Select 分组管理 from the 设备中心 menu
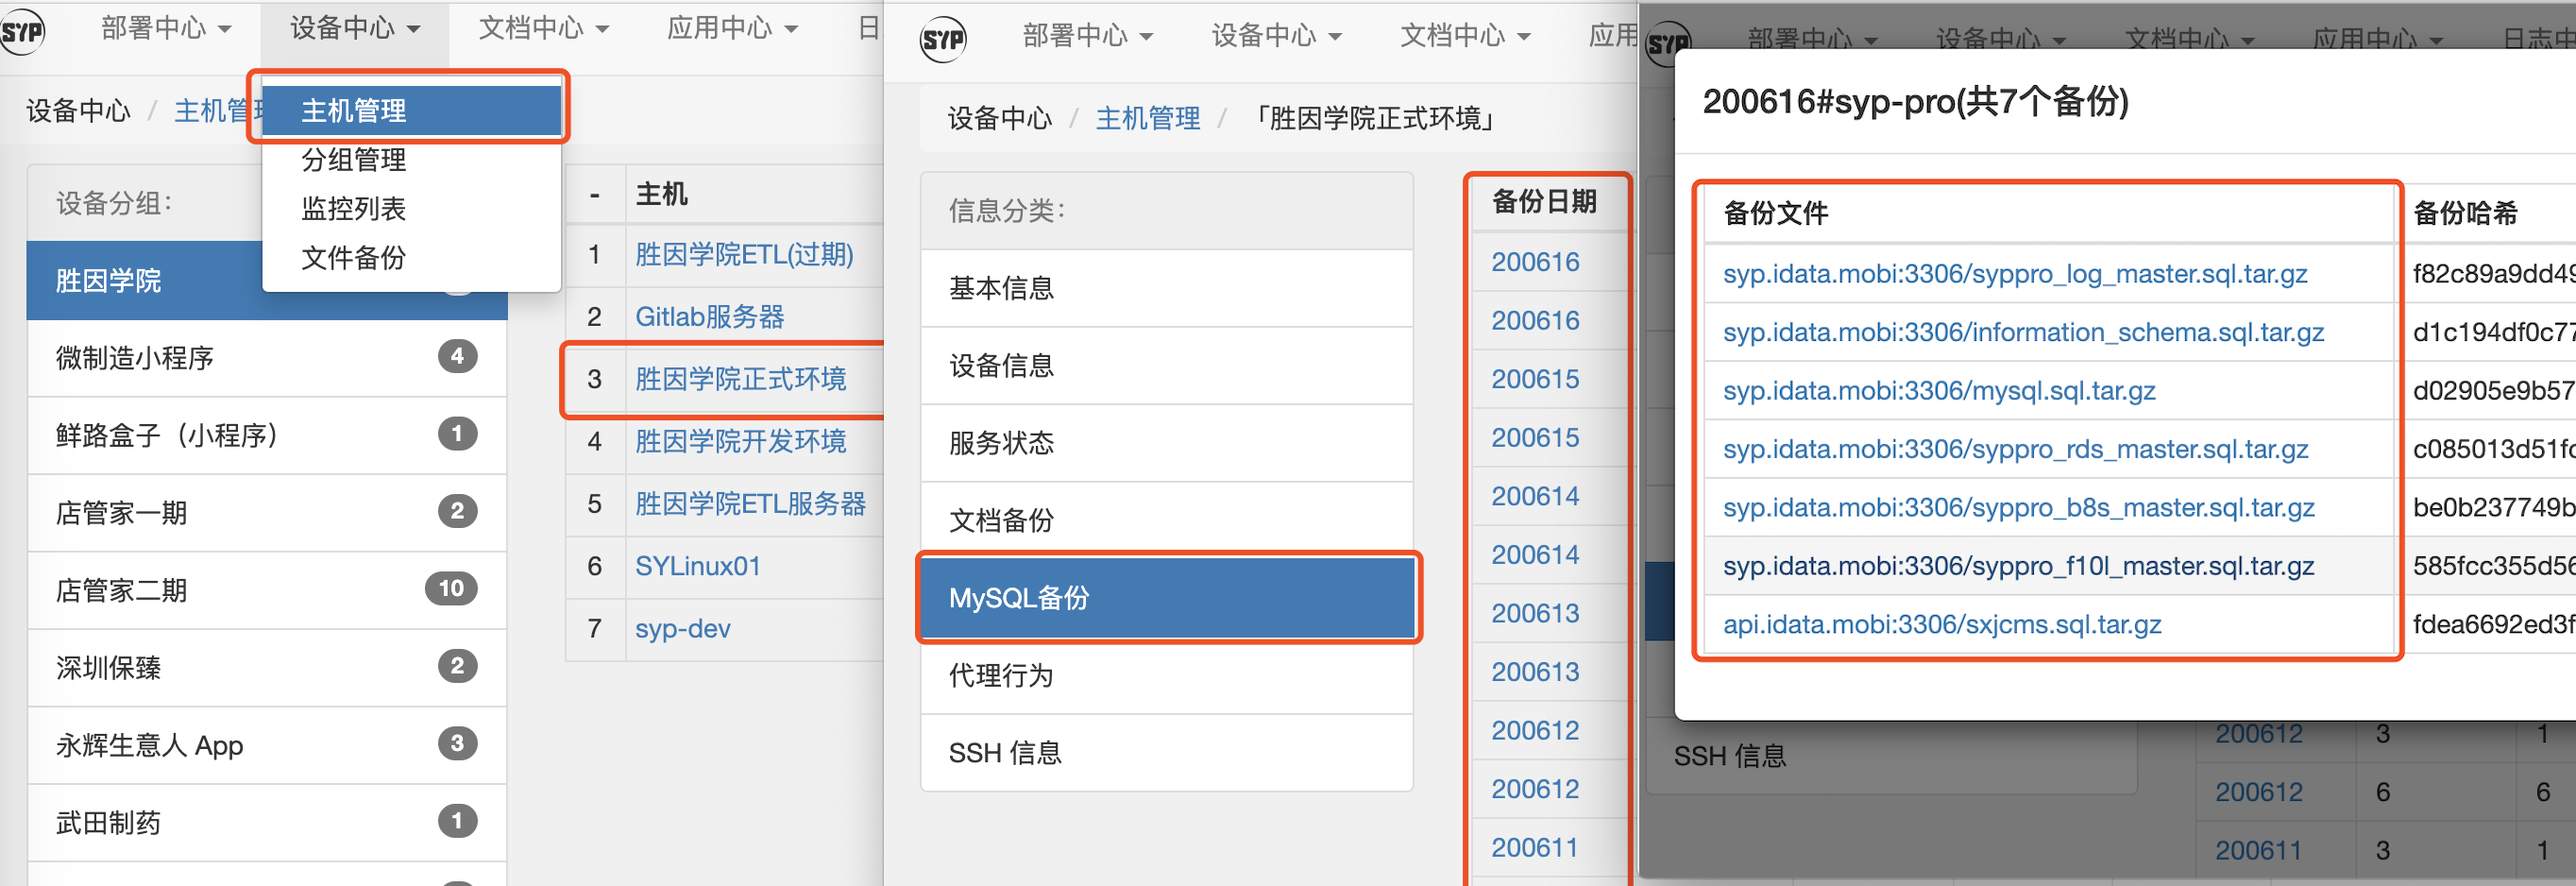This screenshot has width=2576, height=886. click(x=411, y=159)
